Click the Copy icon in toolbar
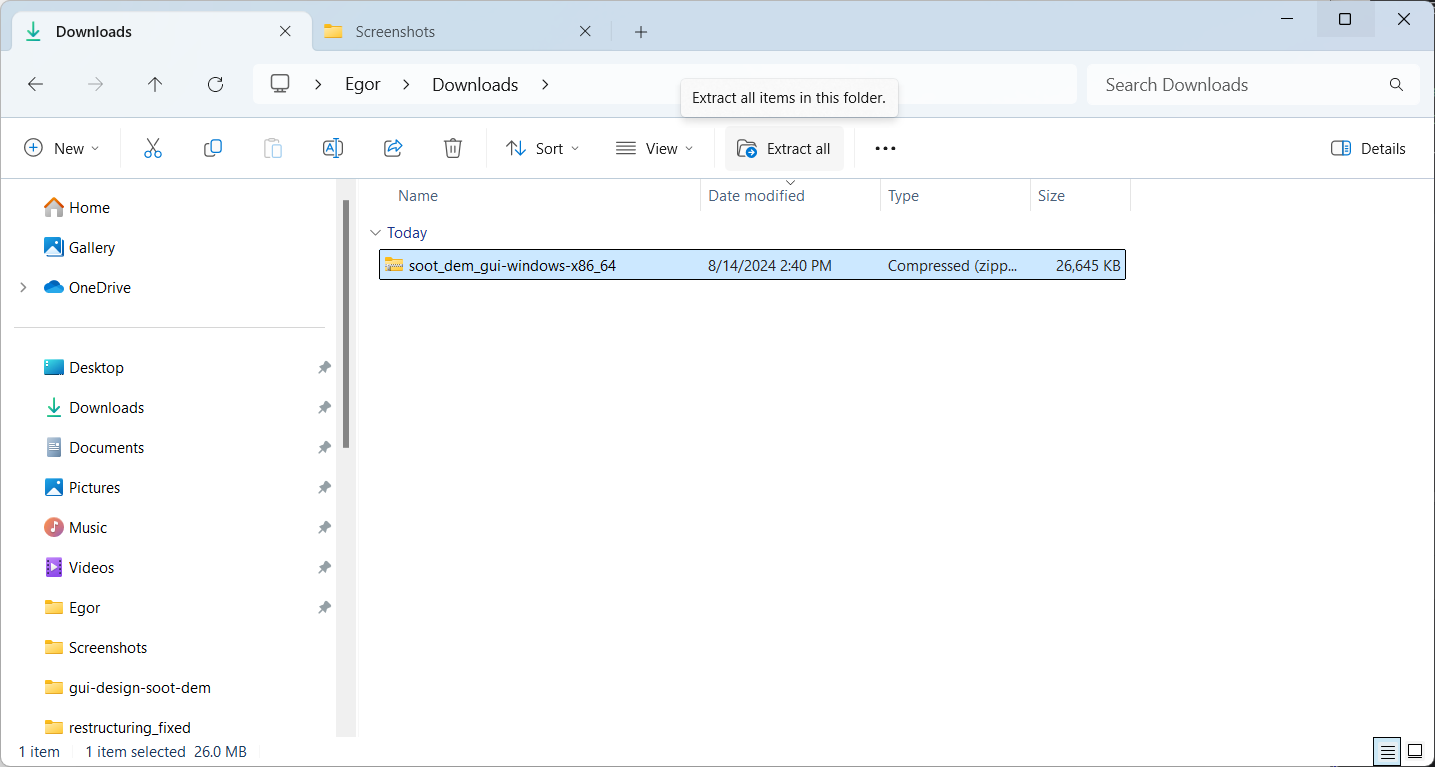The image size is (1435, 767). (213, 148)
